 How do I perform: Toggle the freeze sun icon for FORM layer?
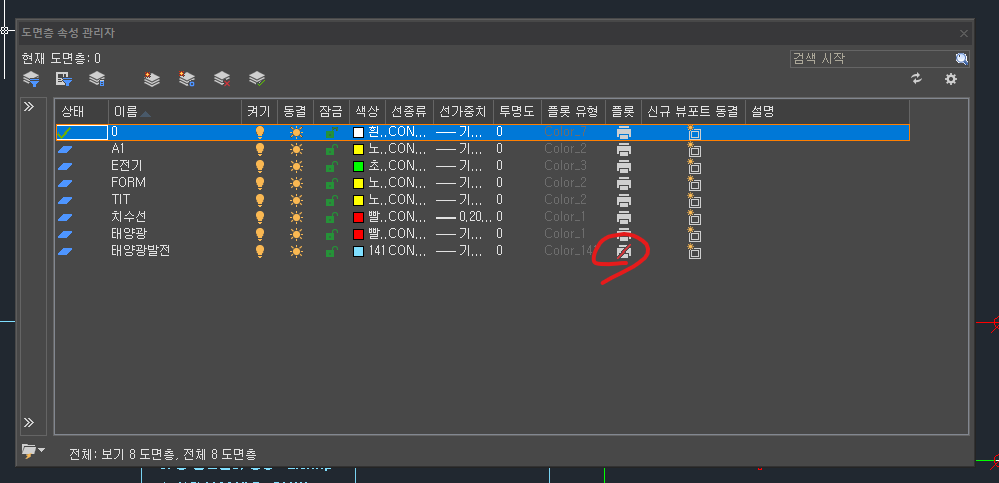[296, 183]
